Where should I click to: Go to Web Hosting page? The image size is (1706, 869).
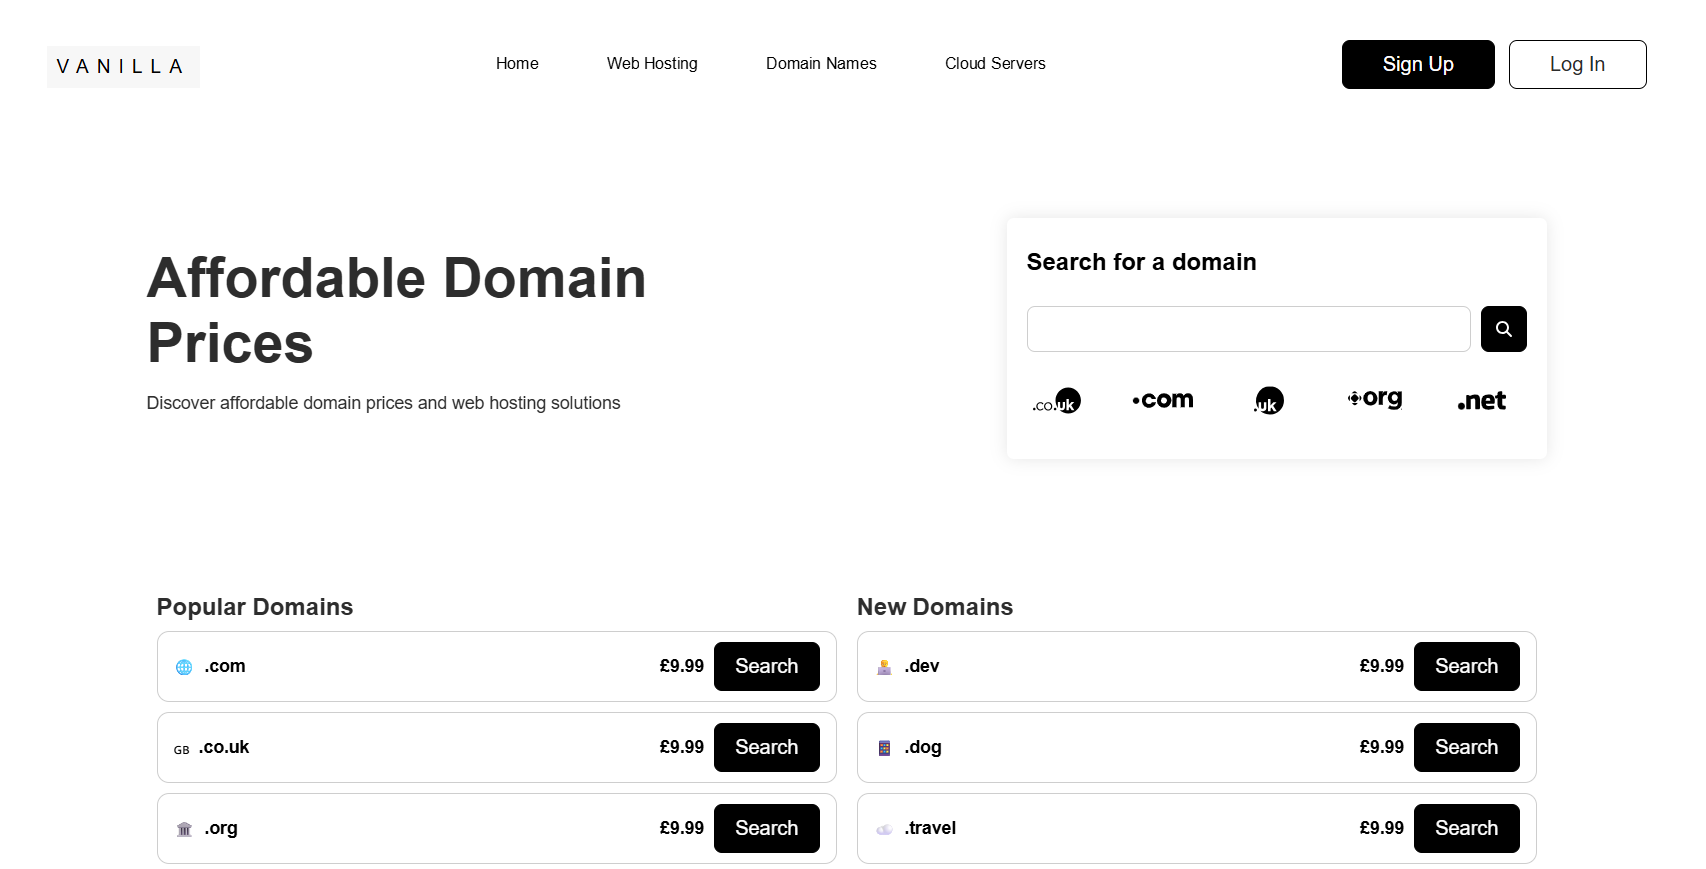tap(652, 64)
